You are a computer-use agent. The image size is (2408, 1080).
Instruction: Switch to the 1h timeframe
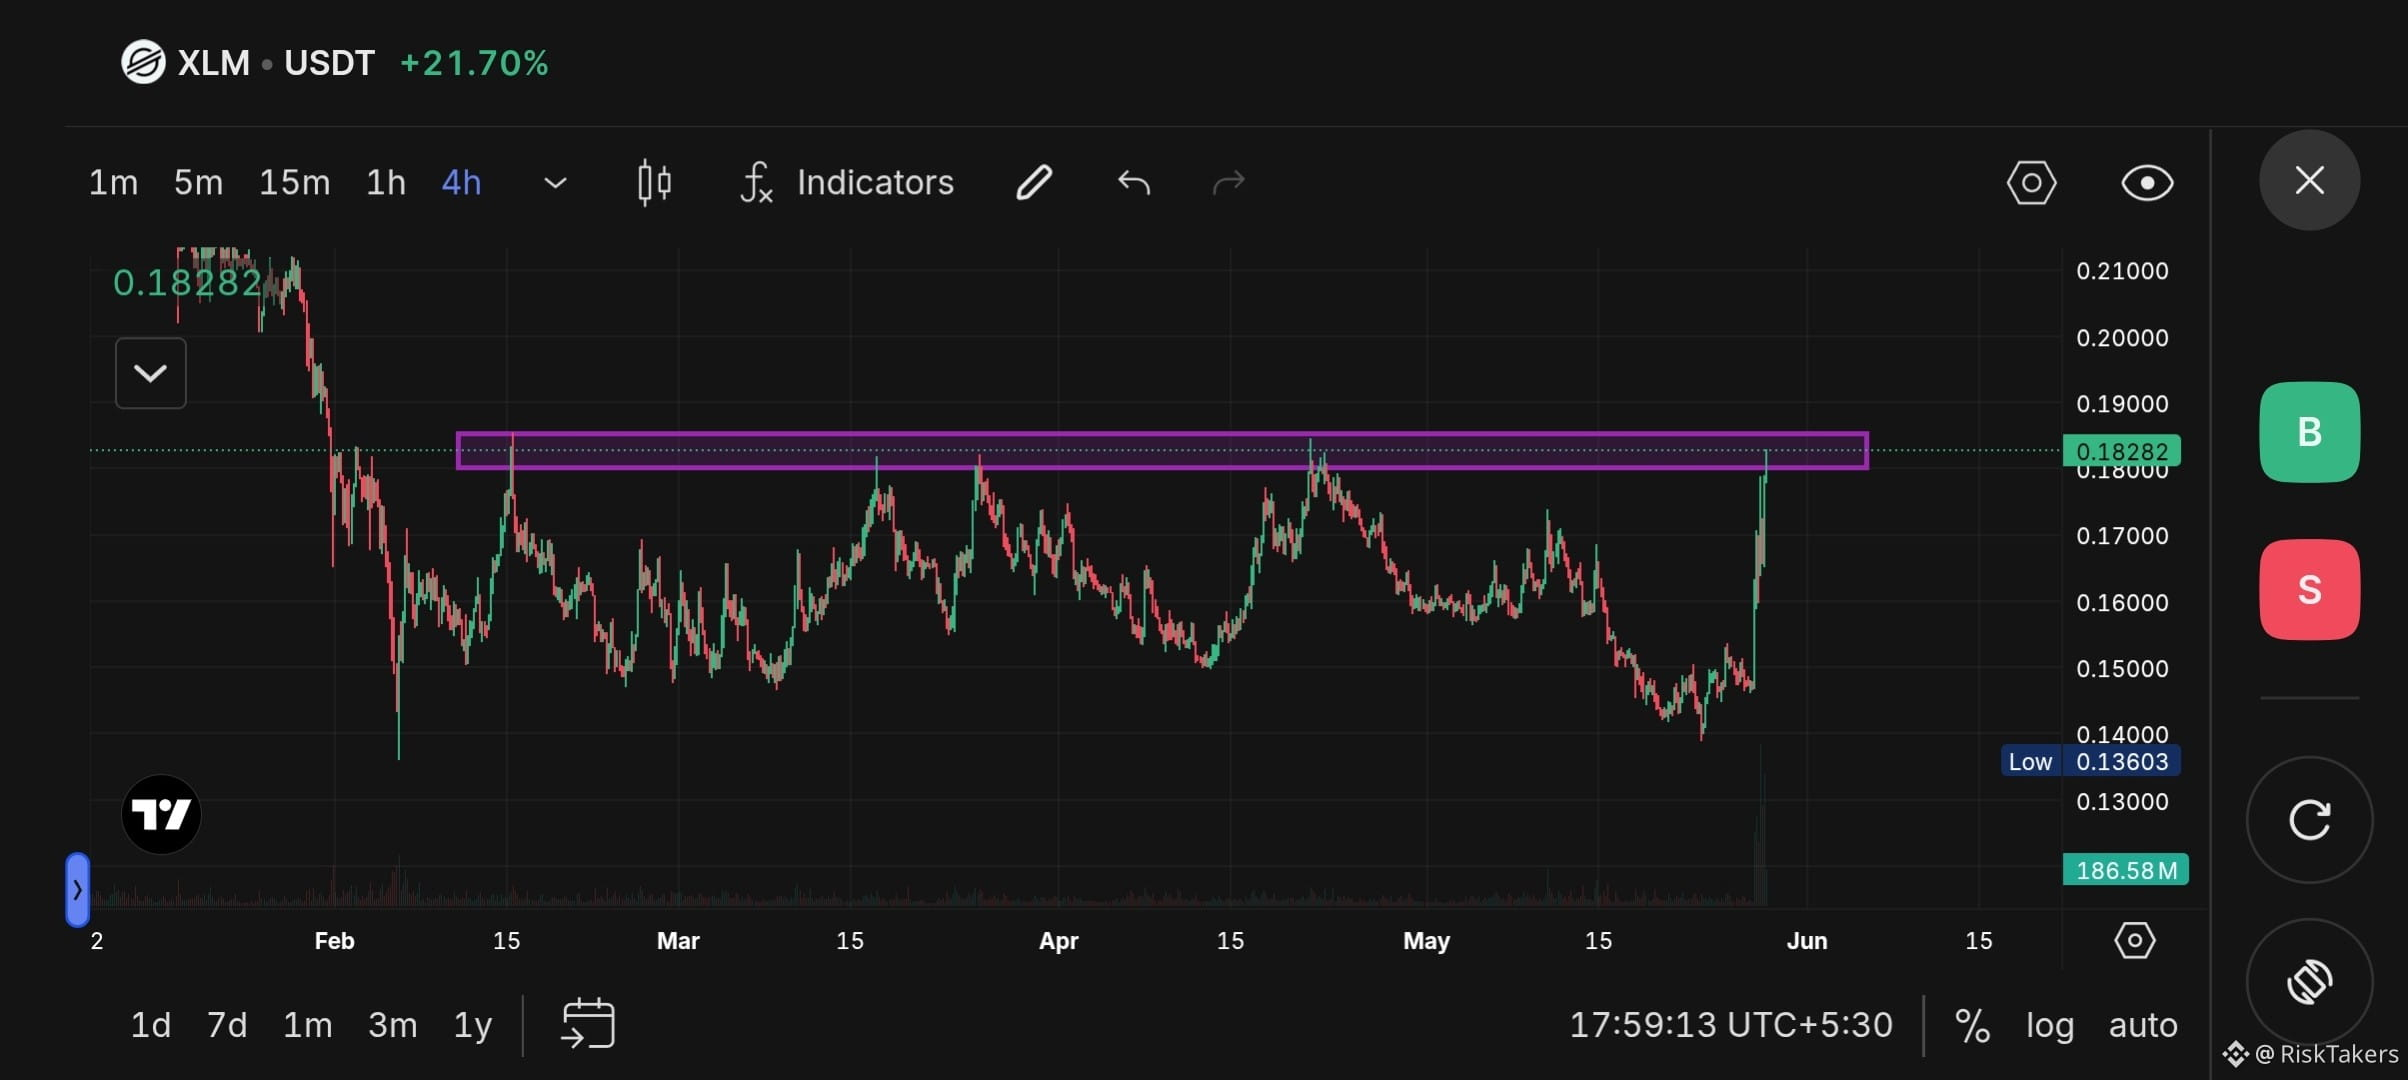[386, 183]
